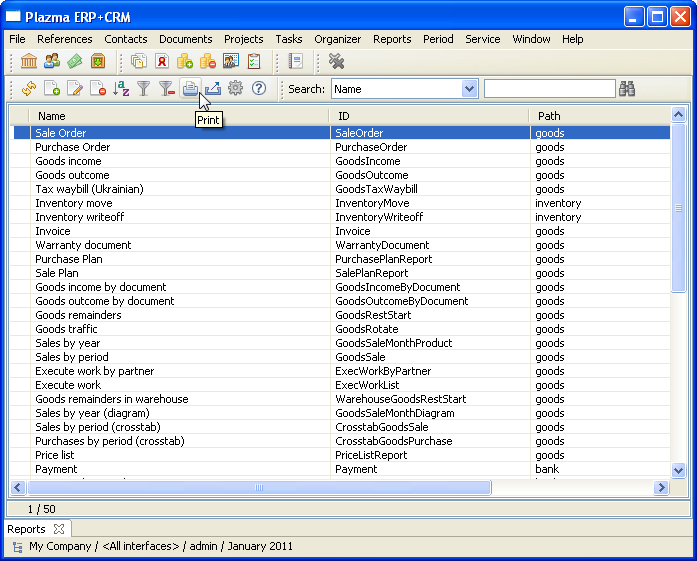The height and width of the screenshot is (561, 697).
Task: Click the edit record pencil icon
Action: (x=75, y=89)
